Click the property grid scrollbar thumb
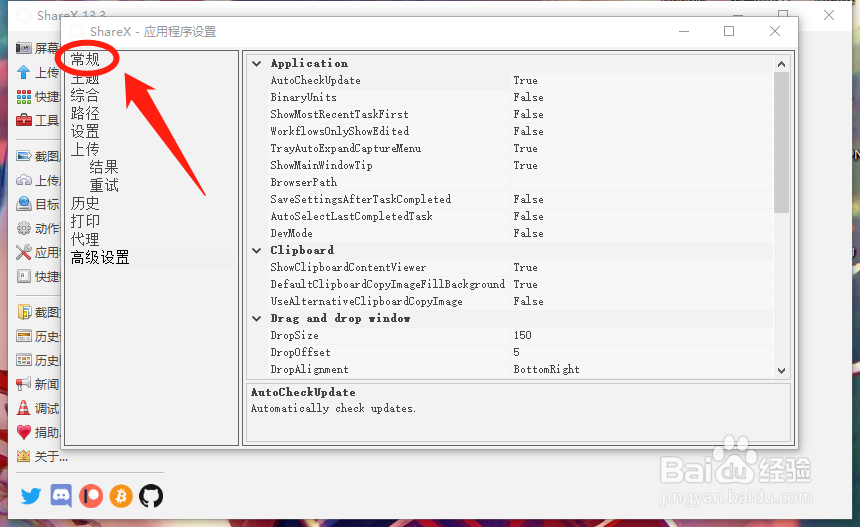The width and height of the screenshot is (860, 527). coord(782,142)
